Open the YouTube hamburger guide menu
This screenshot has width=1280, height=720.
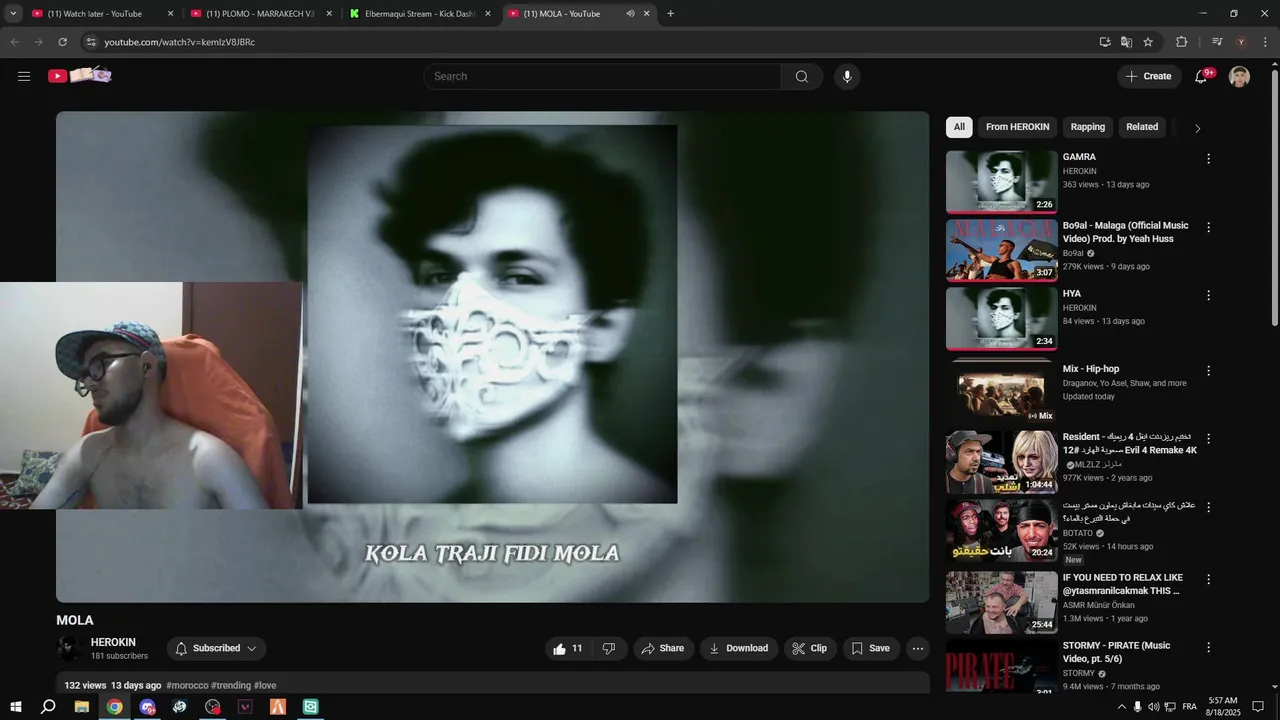click(24, 76)
